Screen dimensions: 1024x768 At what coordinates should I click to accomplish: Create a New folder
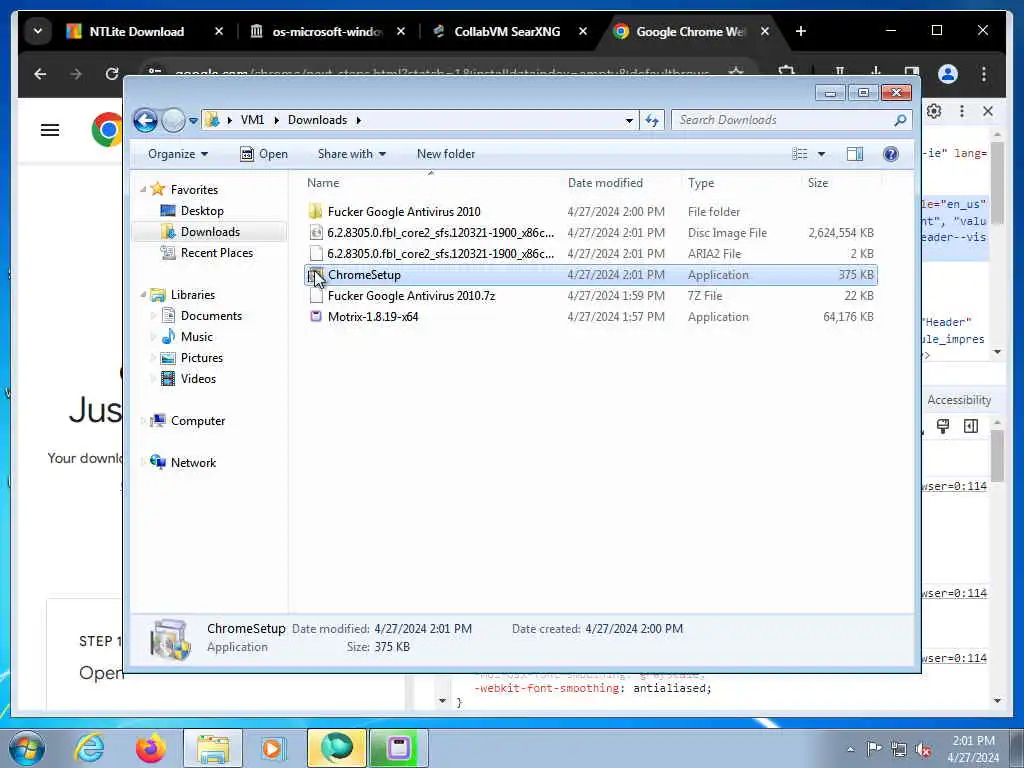446,154
